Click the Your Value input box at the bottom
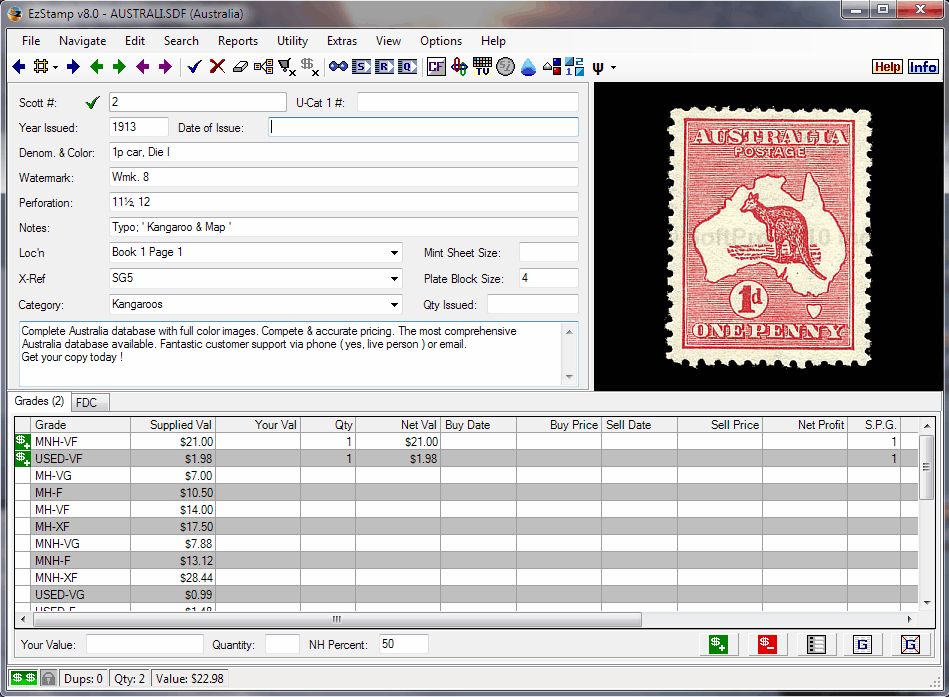 [x=145, y=644]
